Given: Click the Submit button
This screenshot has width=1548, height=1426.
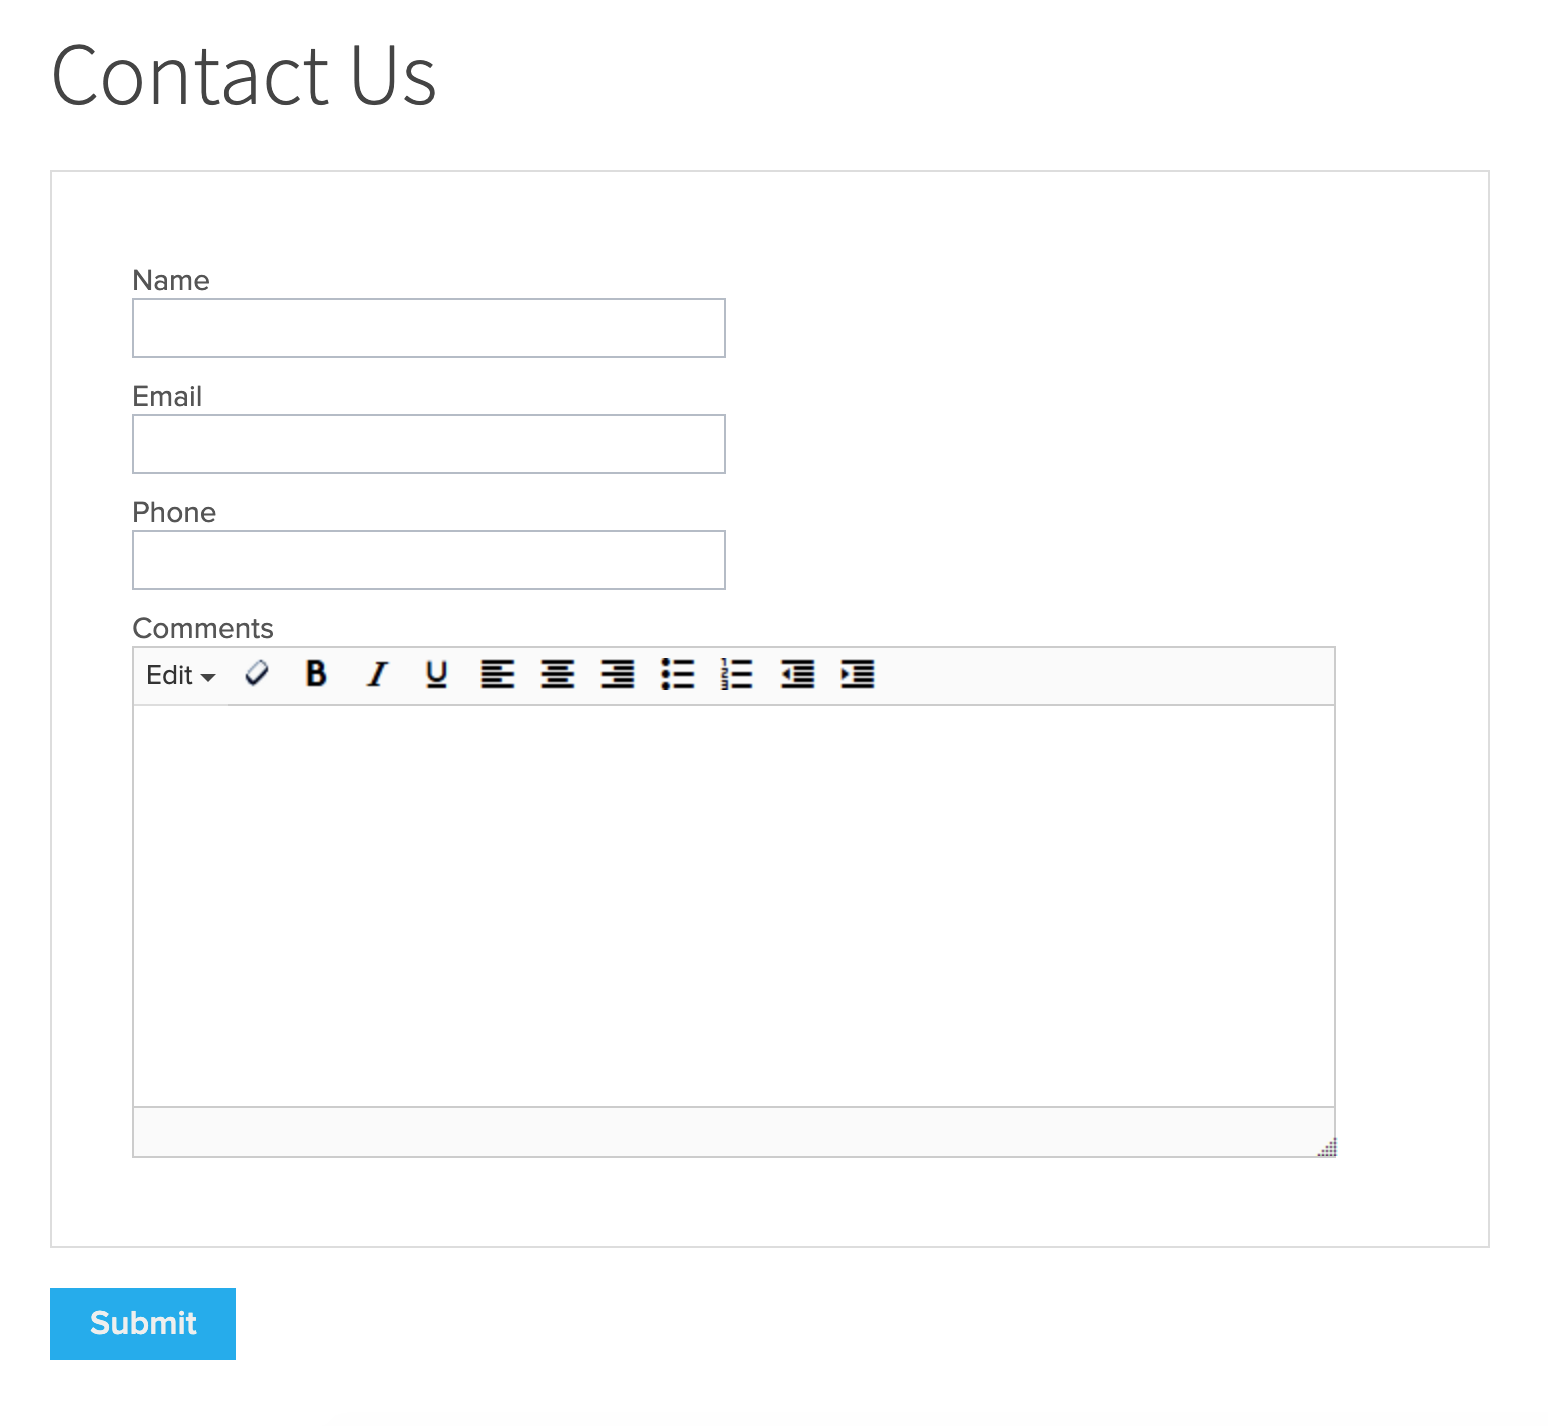Looking at the screenshot, I should 143,1323.
